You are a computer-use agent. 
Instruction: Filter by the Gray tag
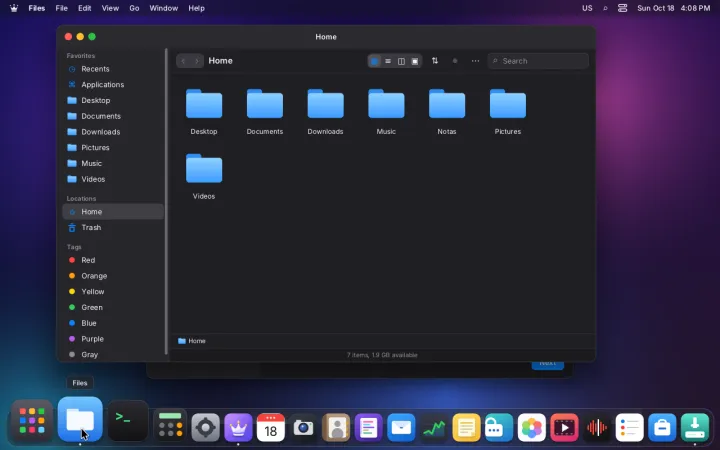(x=113, y=354)
